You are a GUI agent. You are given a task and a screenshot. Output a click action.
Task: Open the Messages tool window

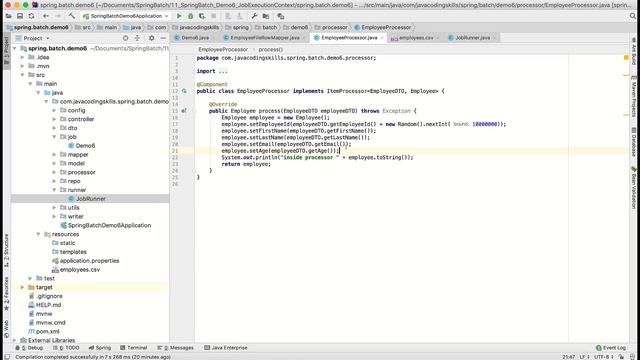176,348
